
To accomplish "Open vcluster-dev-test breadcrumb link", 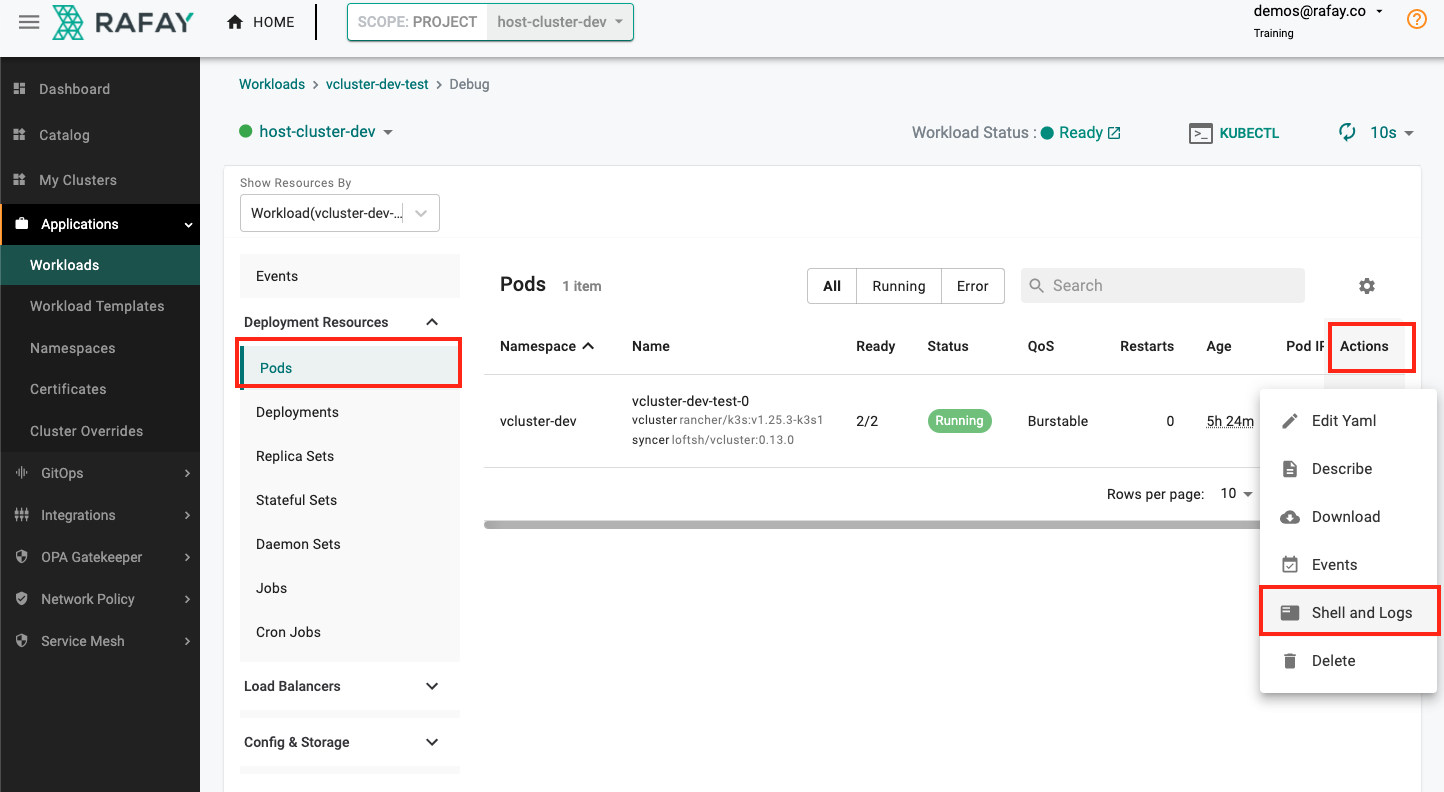I will point(377,84).
